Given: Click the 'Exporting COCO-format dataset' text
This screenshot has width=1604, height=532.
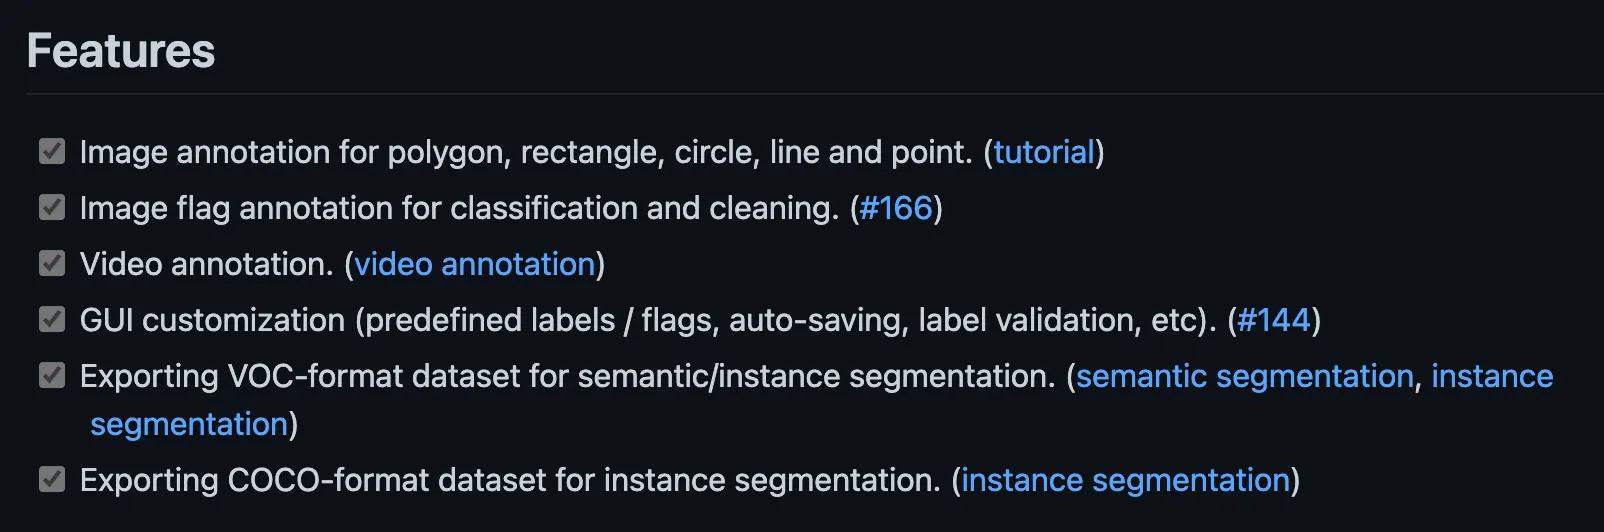Looking at the screenshot, I should click(x=312, y=480).
